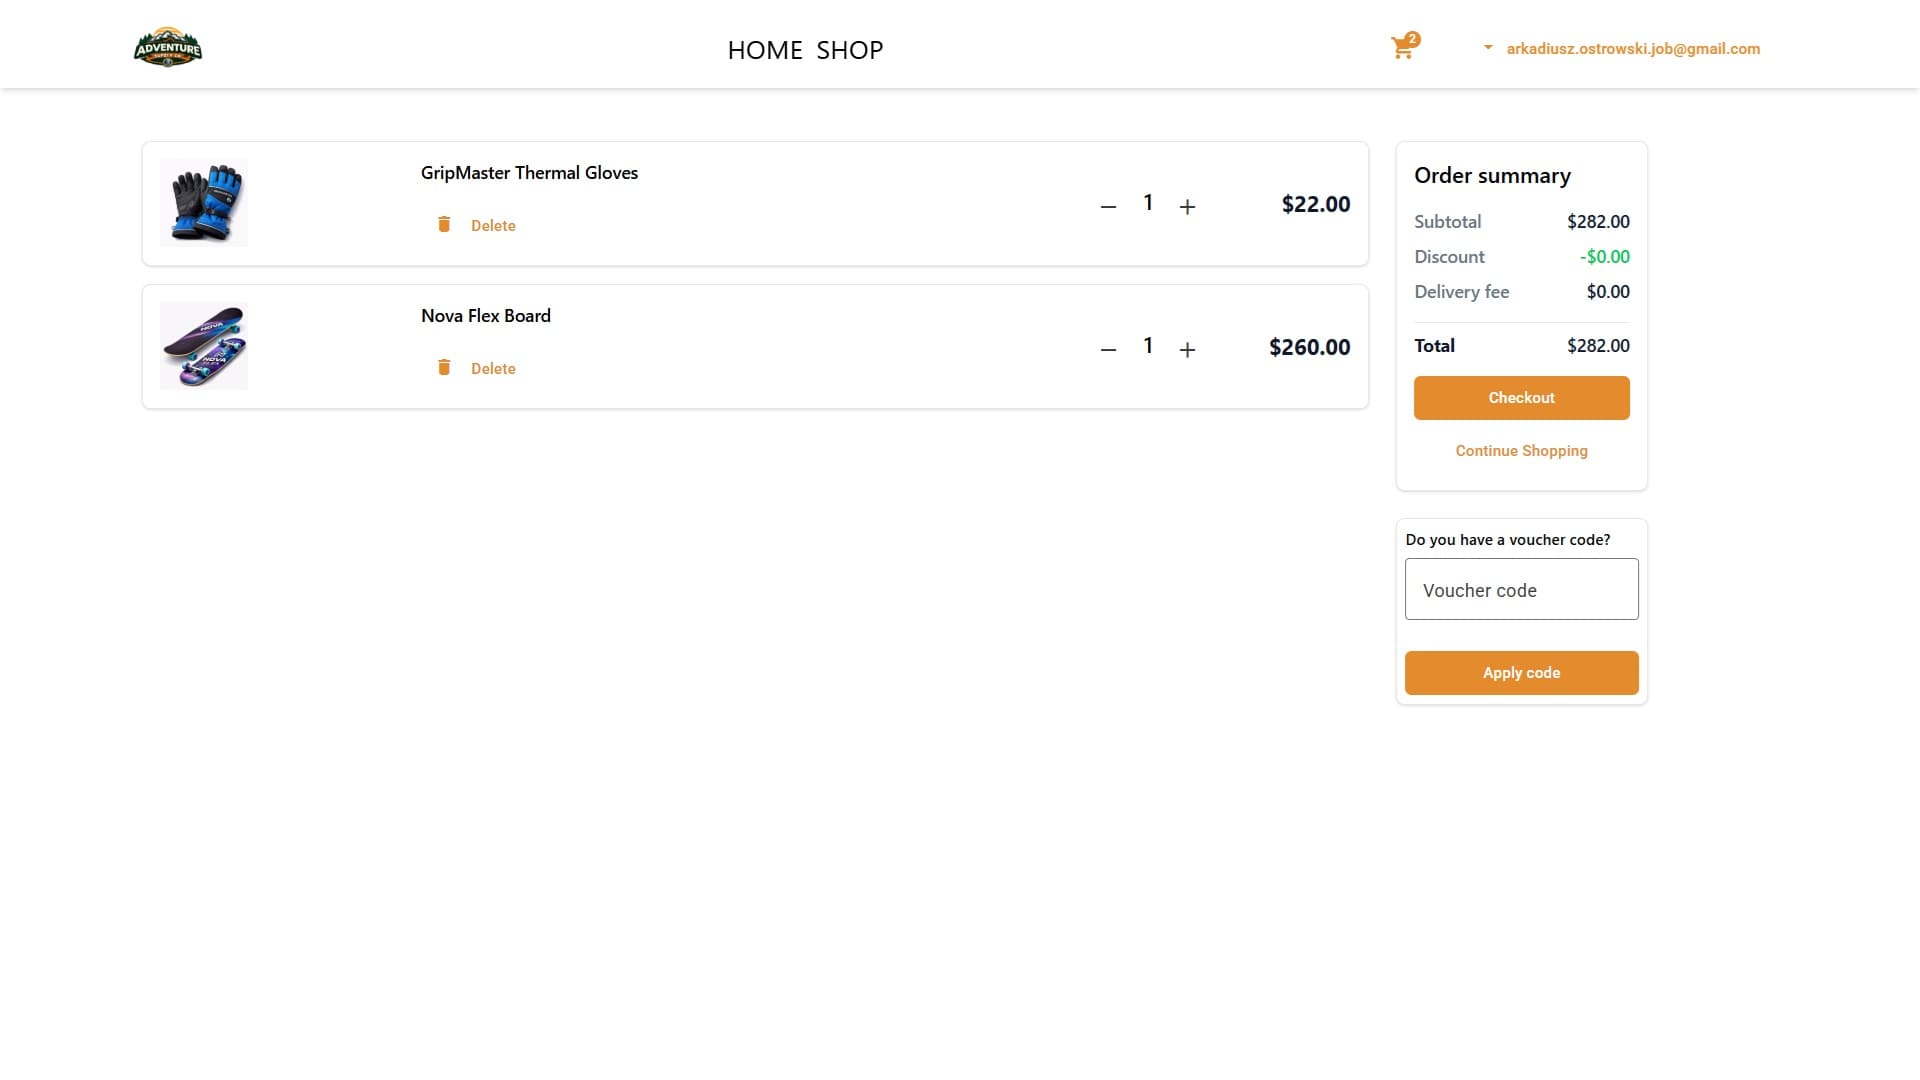
Task: Check the cart badge showing 2 items
Action: 1413,38
